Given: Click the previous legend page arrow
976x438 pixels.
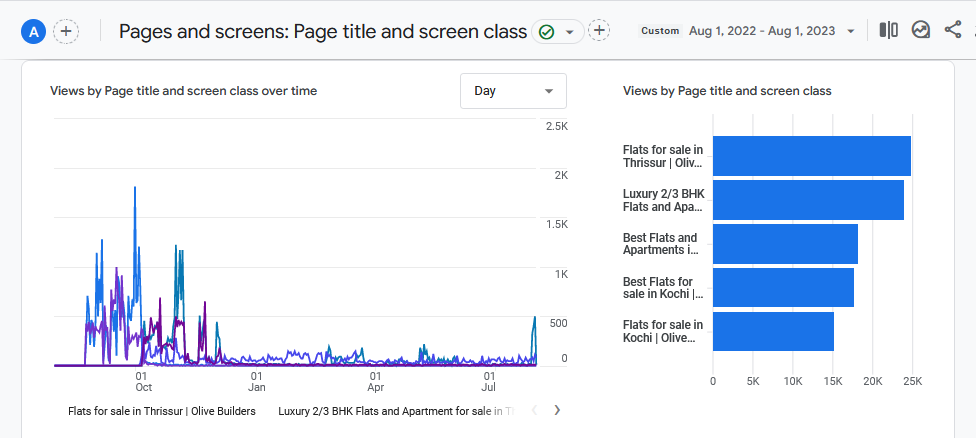Looking at the screenshot, I should point(534,410).
